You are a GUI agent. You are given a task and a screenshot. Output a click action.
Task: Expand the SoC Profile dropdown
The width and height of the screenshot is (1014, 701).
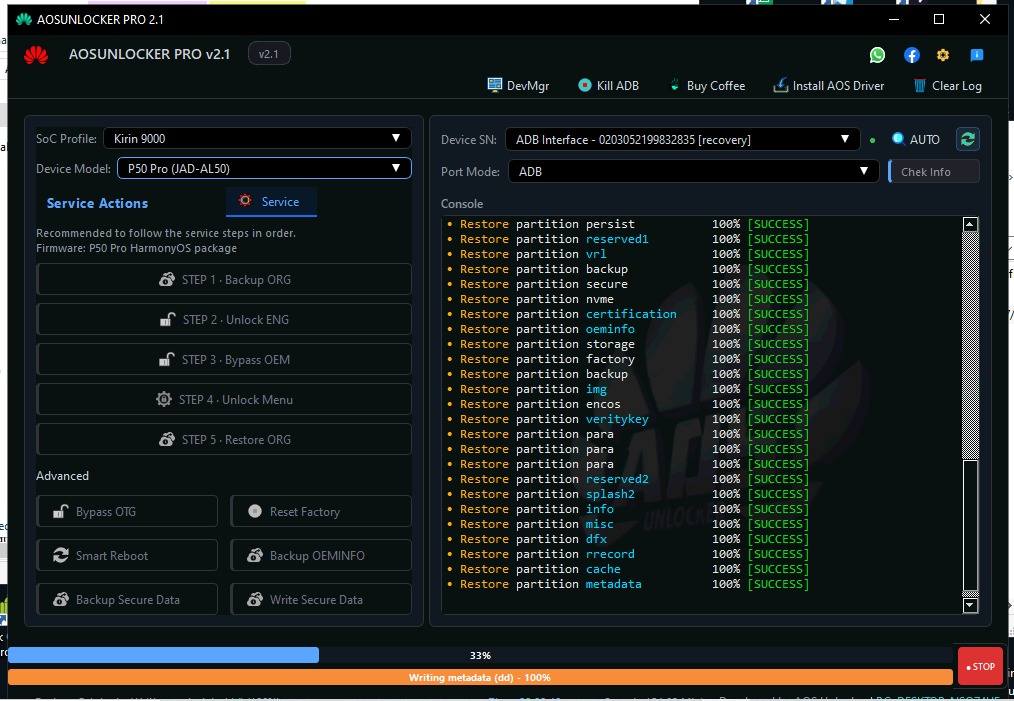click(257, 138)
